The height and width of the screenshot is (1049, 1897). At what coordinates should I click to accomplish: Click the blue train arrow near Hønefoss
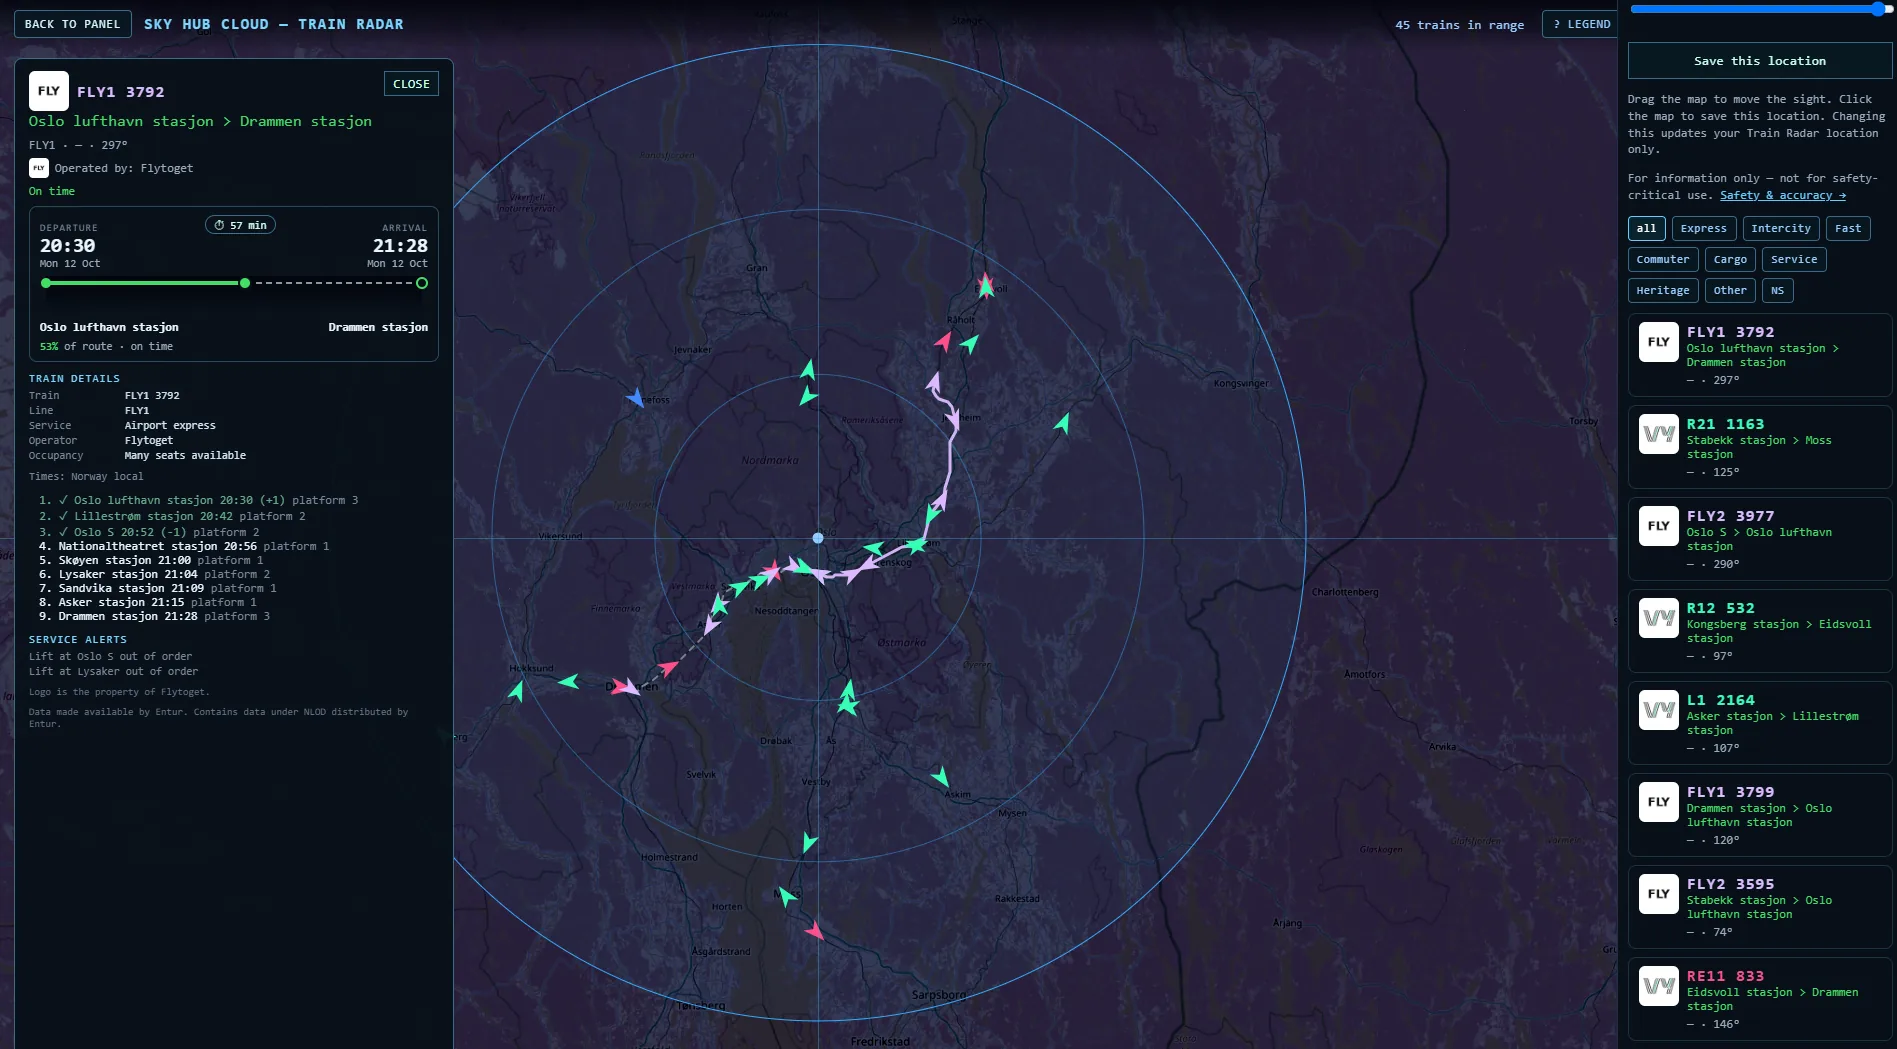[x=635, y=398]
